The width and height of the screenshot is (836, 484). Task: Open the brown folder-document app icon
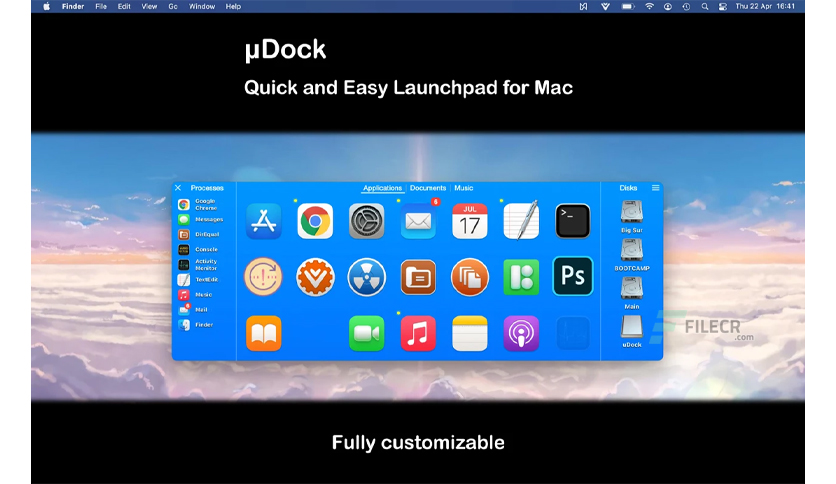pos(418,277)
